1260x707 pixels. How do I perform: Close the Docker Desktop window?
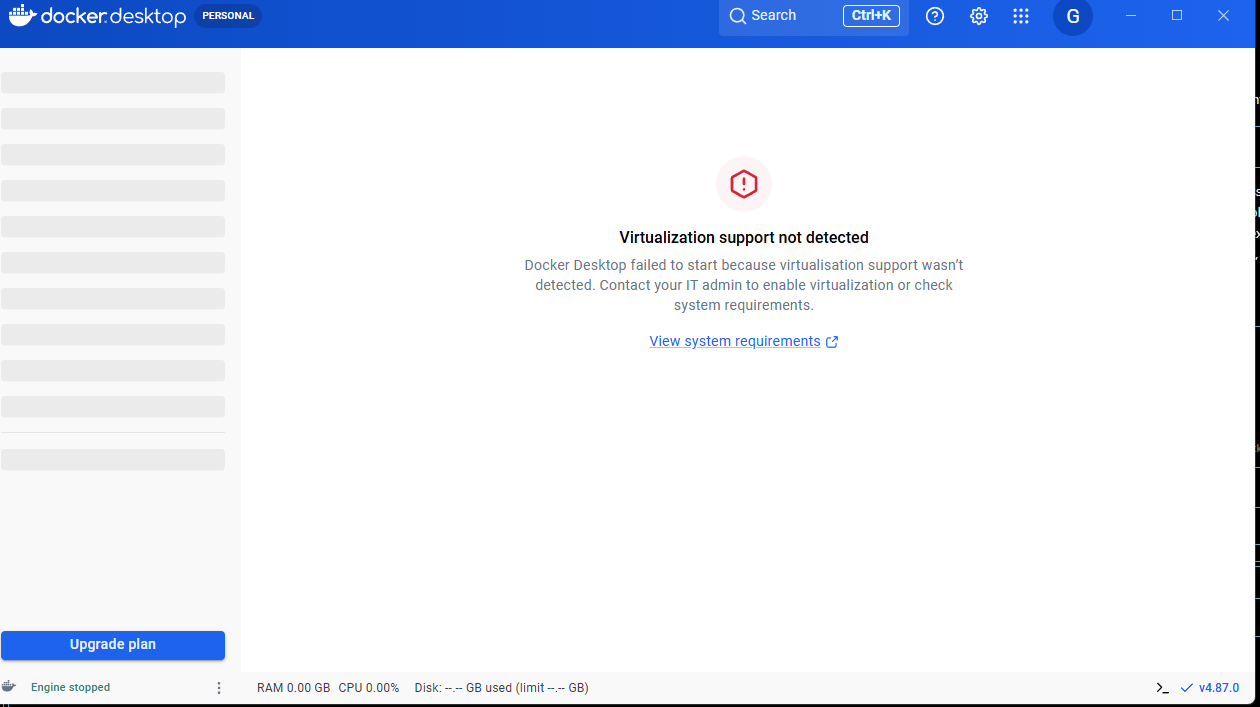(x=1223, y=16)
